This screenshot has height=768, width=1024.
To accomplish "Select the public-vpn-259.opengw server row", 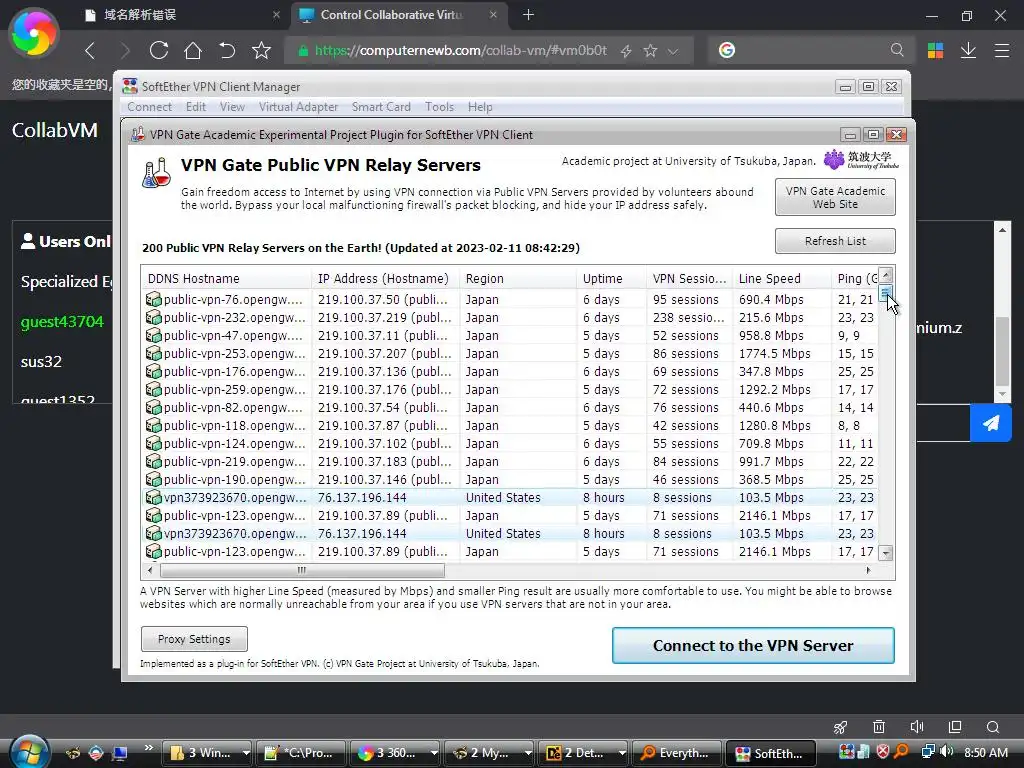I will [x=509, y=390].
